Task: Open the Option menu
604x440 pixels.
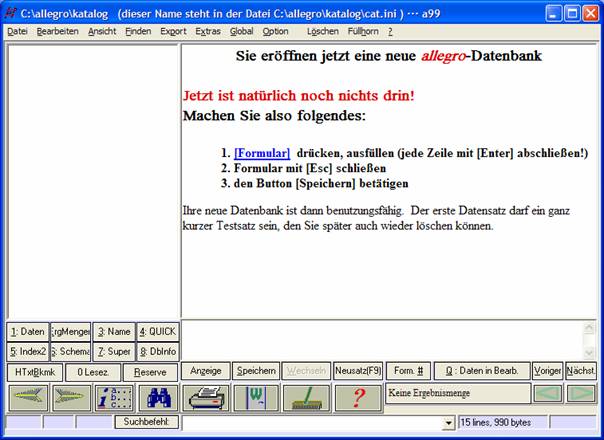Action: (x=275, y=32)
